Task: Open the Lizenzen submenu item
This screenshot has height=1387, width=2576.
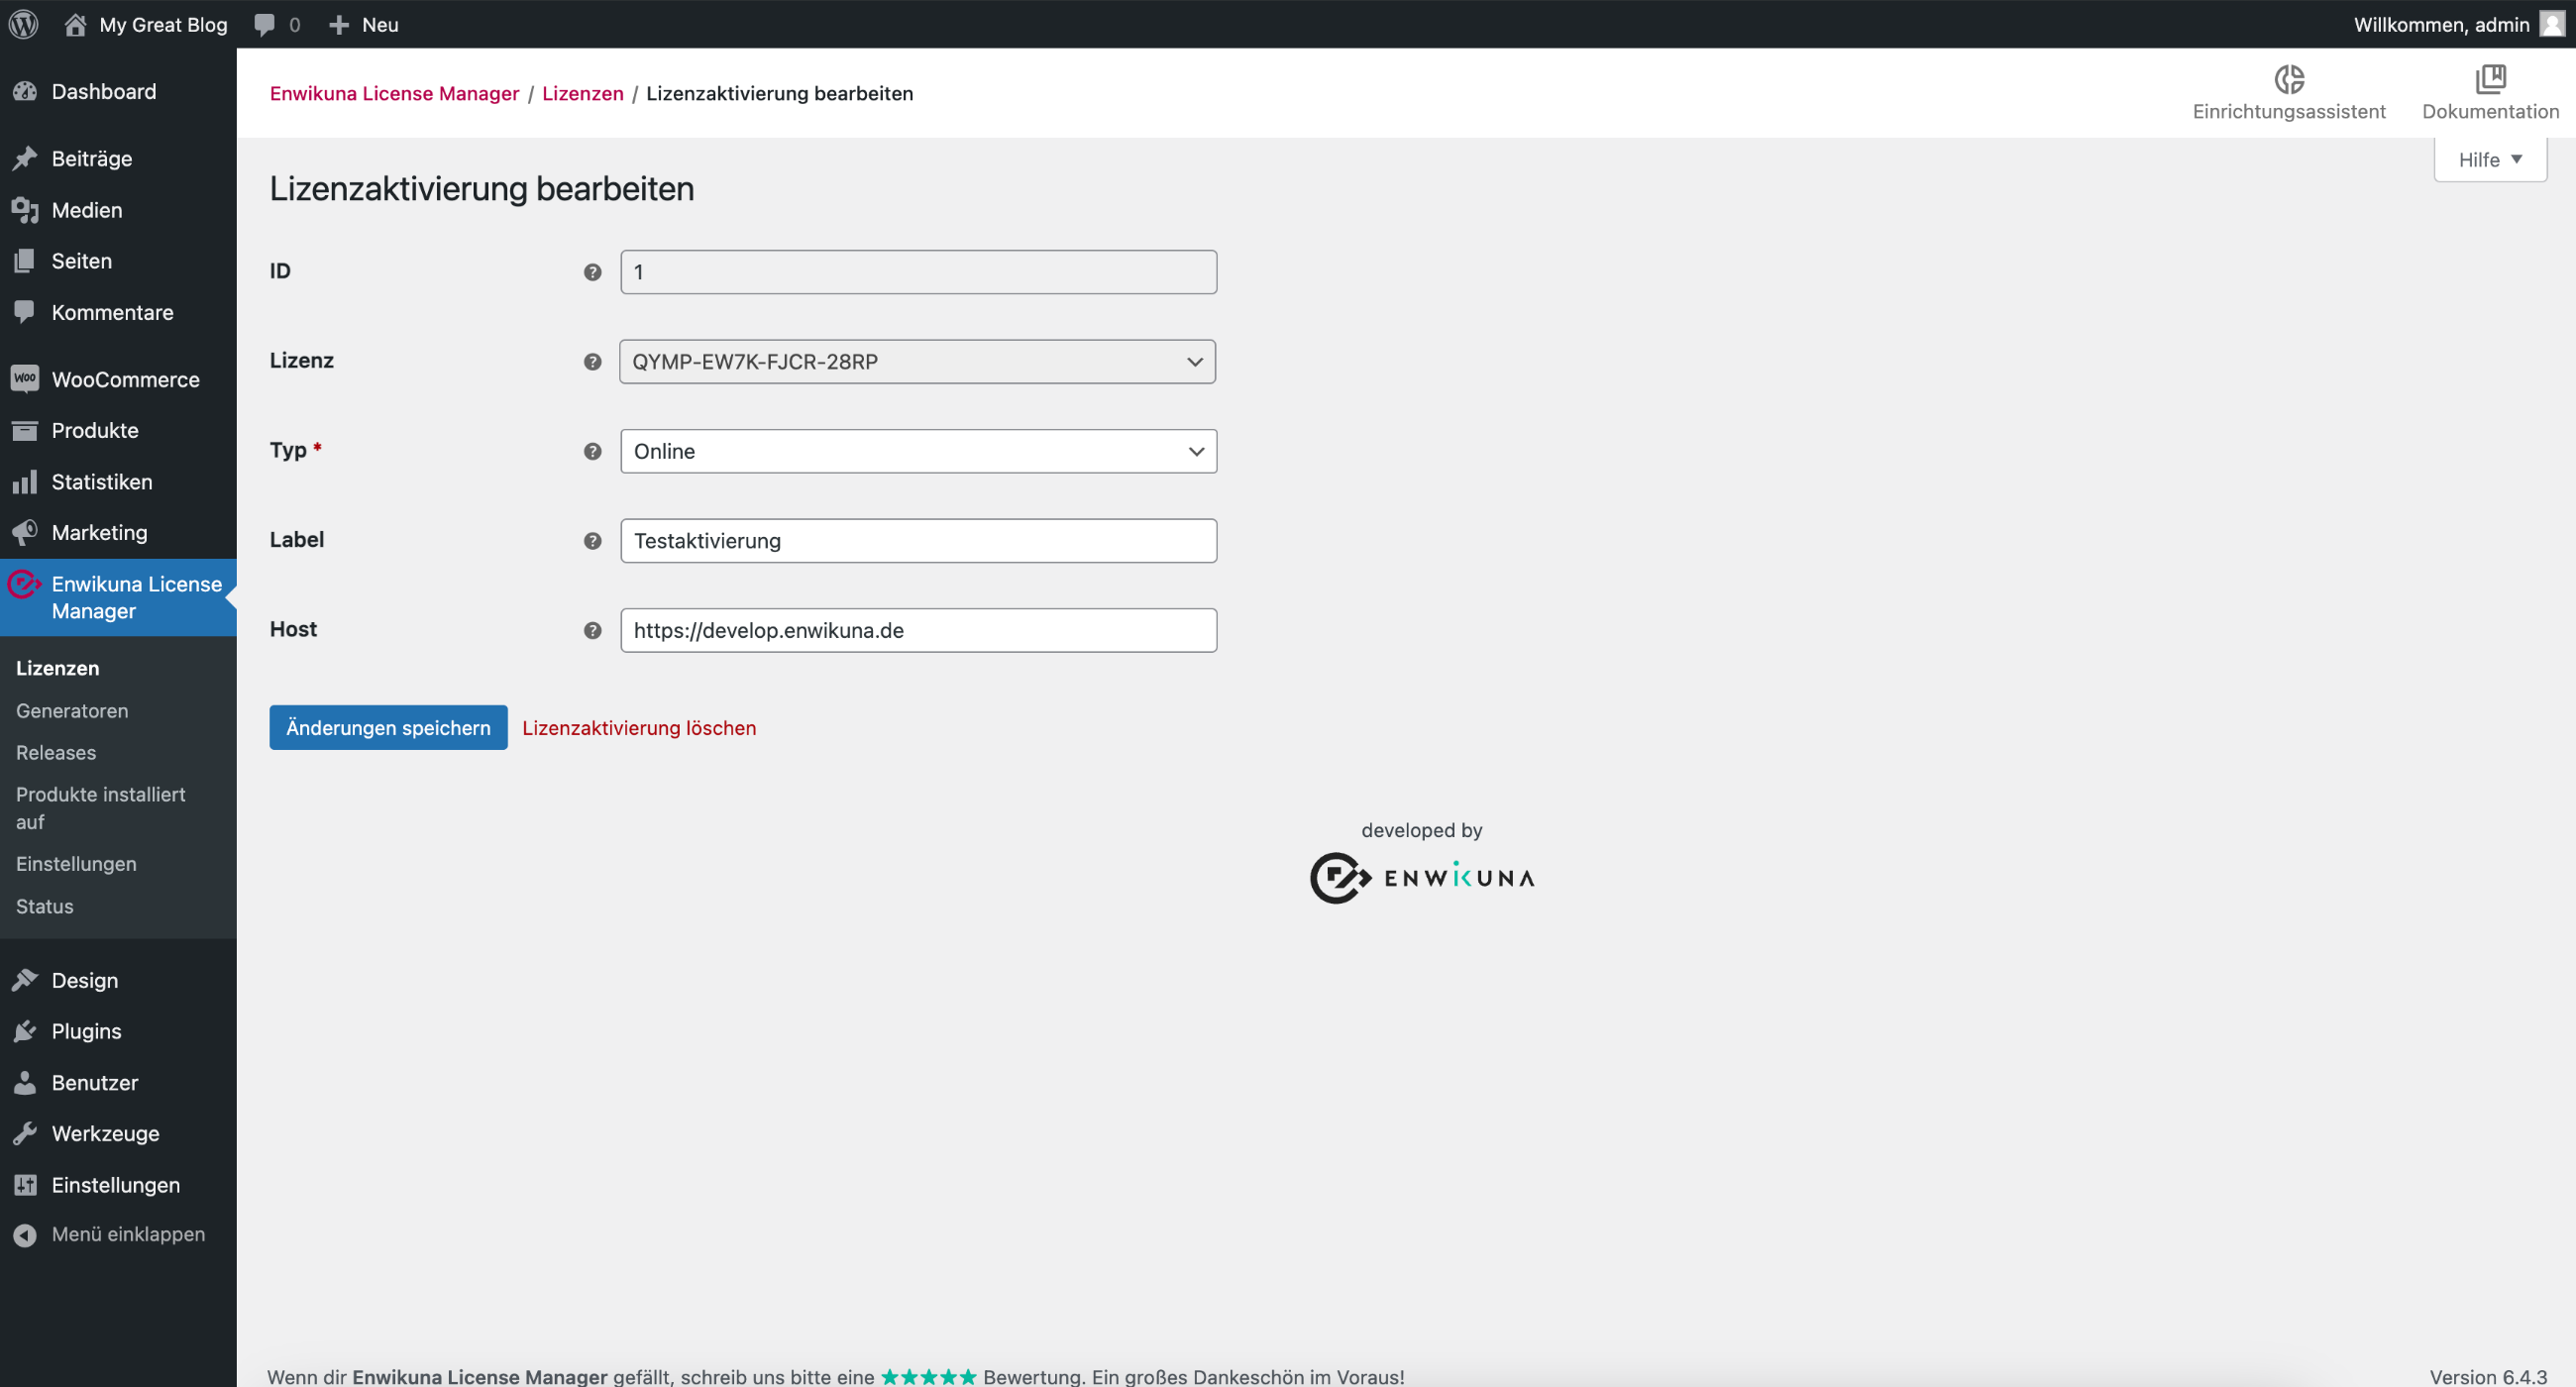Action: coord(58,668)
